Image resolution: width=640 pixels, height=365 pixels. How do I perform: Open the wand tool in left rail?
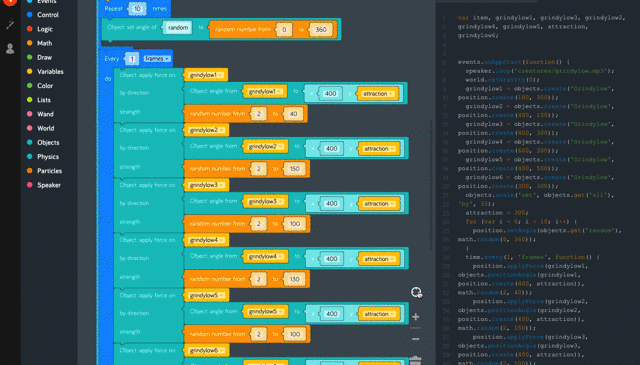10,25
